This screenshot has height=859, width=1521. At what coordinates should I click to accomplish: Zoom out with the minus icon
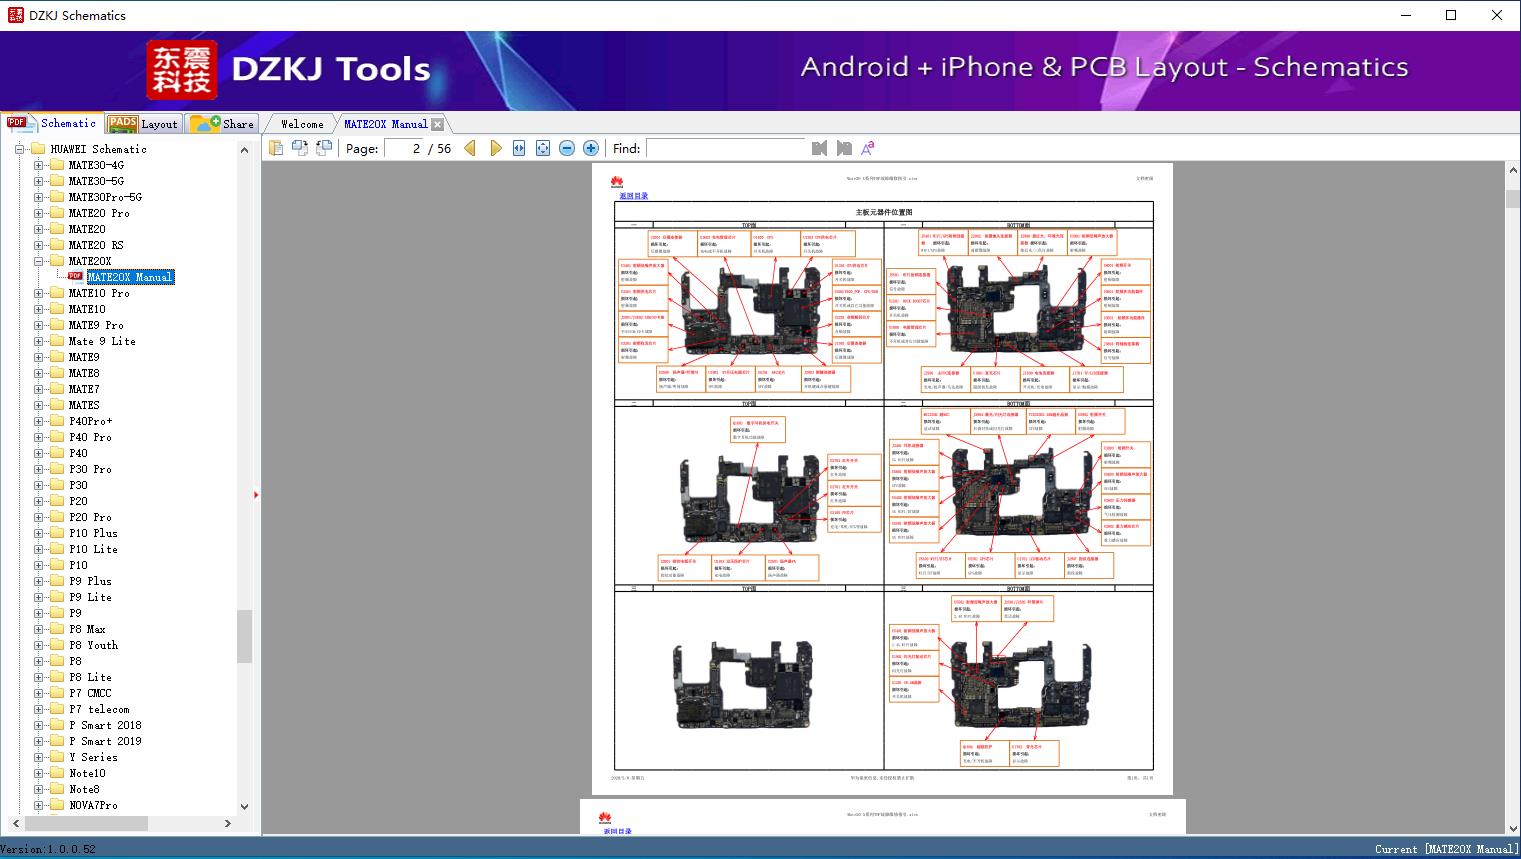(x=567, y=148)
